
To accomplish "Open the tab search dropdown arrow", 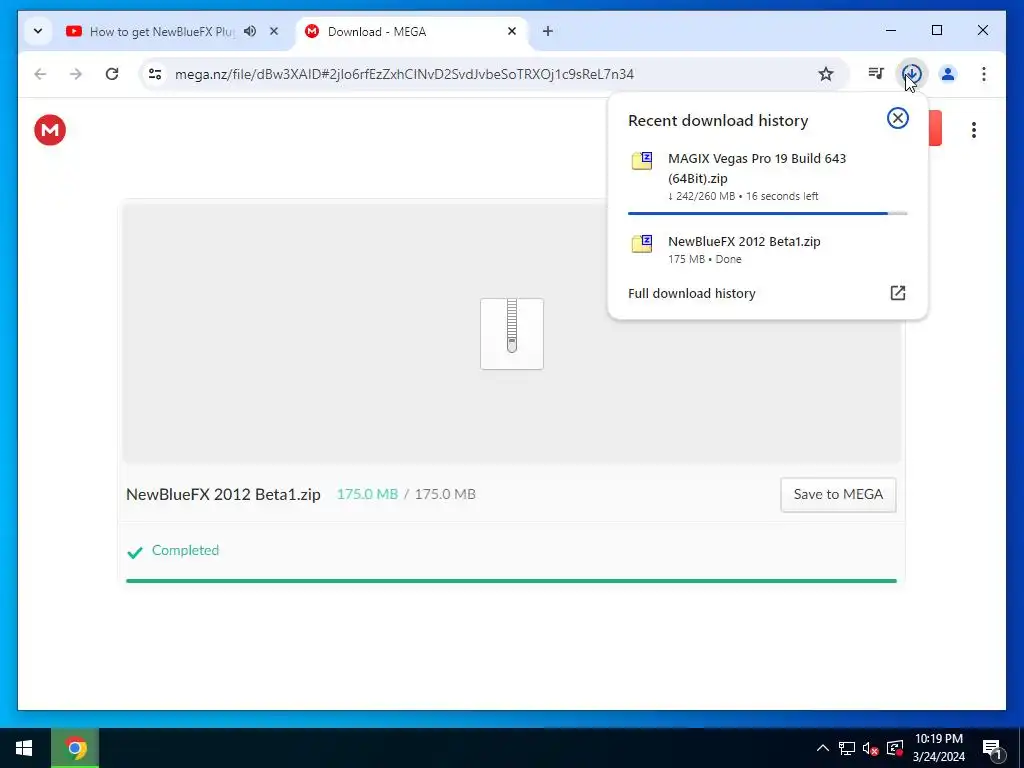I will [38, 31].
